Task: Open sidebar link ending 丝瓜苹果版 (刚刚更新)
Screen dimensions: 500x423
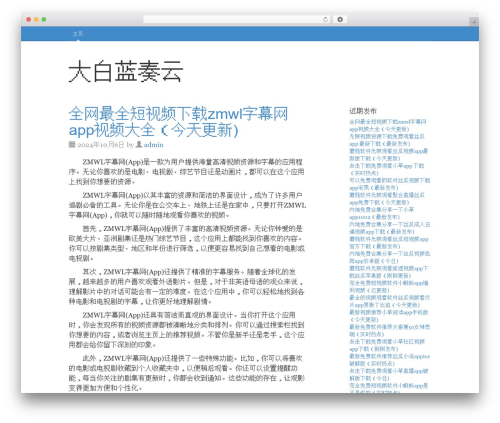Action: tap(389, 272)
